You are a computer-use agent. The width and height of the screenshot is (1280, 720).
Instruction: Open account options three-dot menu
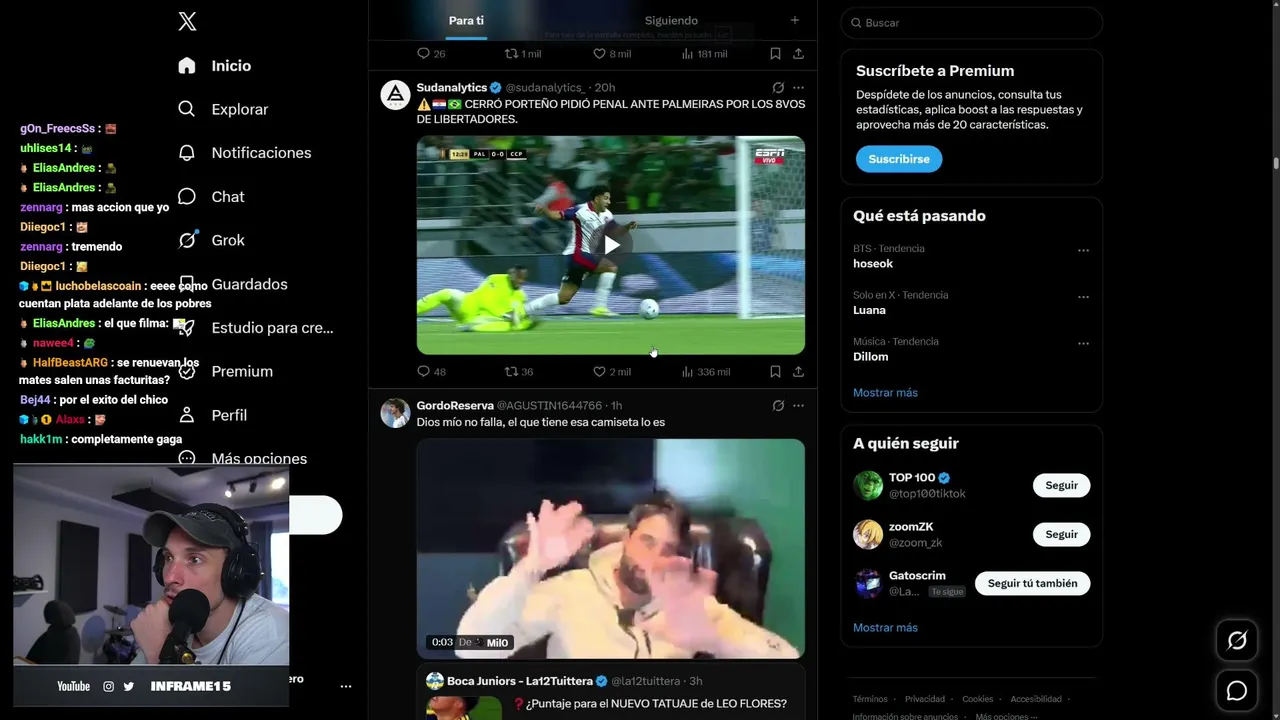[346, 687]
